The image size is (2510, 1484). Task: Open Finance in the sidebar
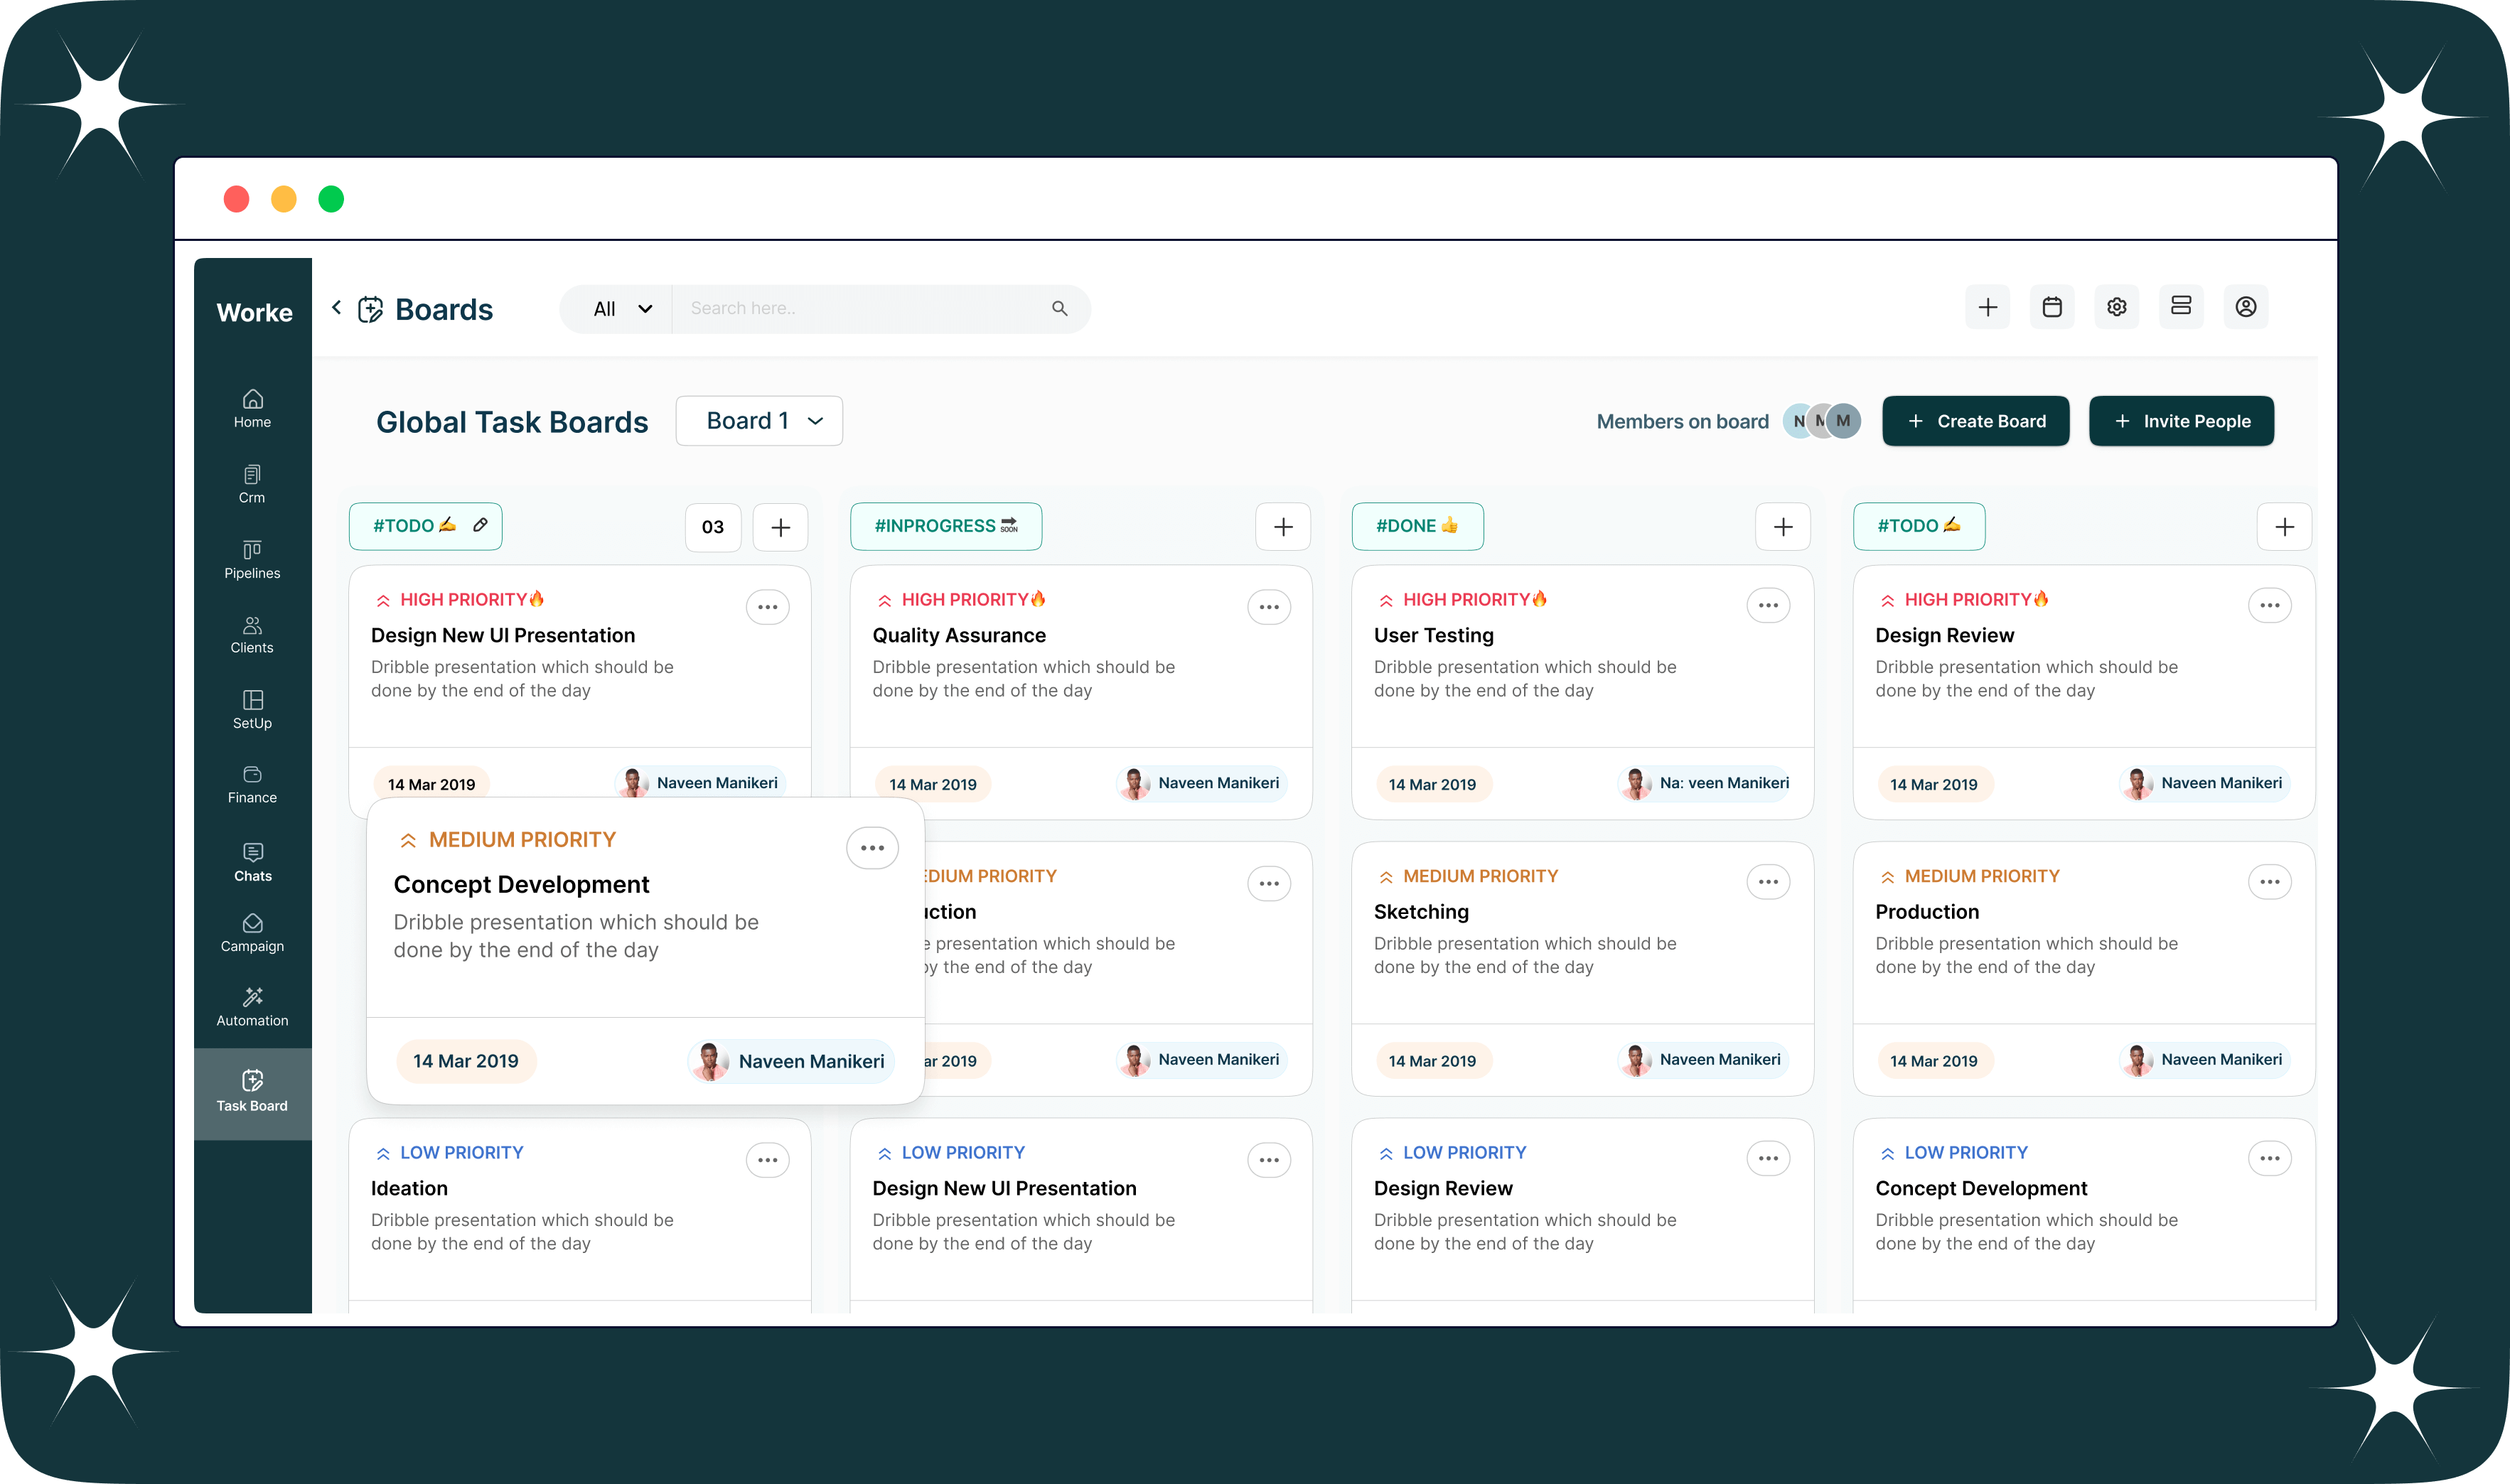click(252, 785)
